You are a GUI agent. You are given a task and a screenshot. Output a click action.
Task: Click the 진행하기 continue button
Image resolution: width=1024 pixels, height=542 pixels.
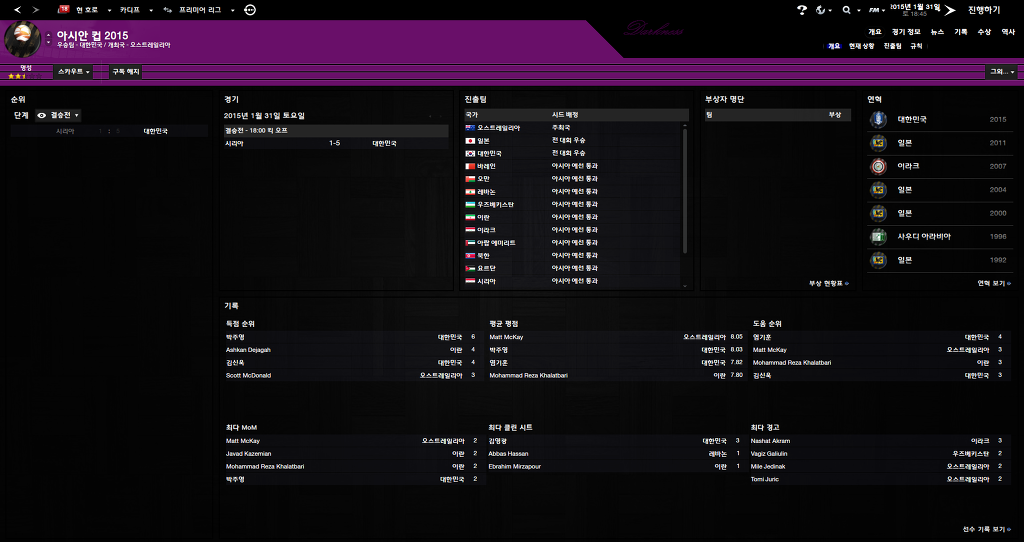(984, 10)
